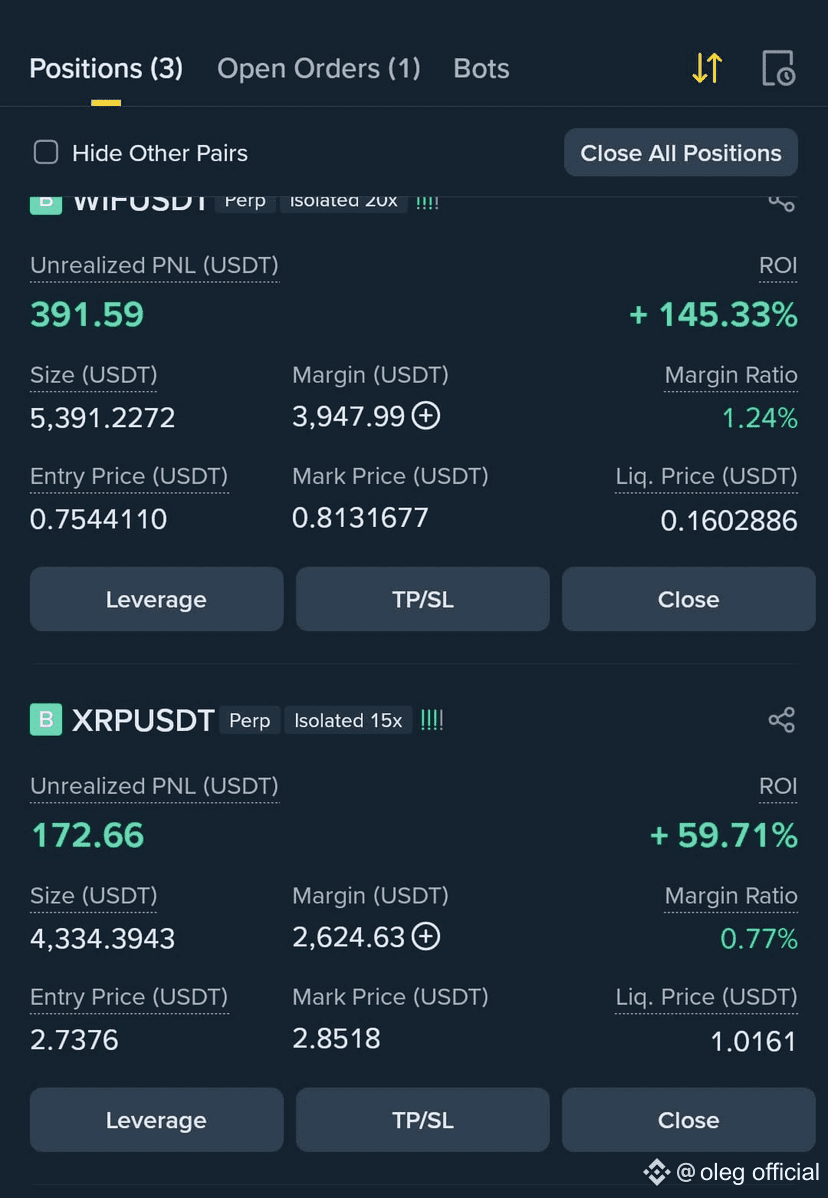
Task: Enable the Hide Other Pairs checkbox
Action: click(x=46, y=152)
